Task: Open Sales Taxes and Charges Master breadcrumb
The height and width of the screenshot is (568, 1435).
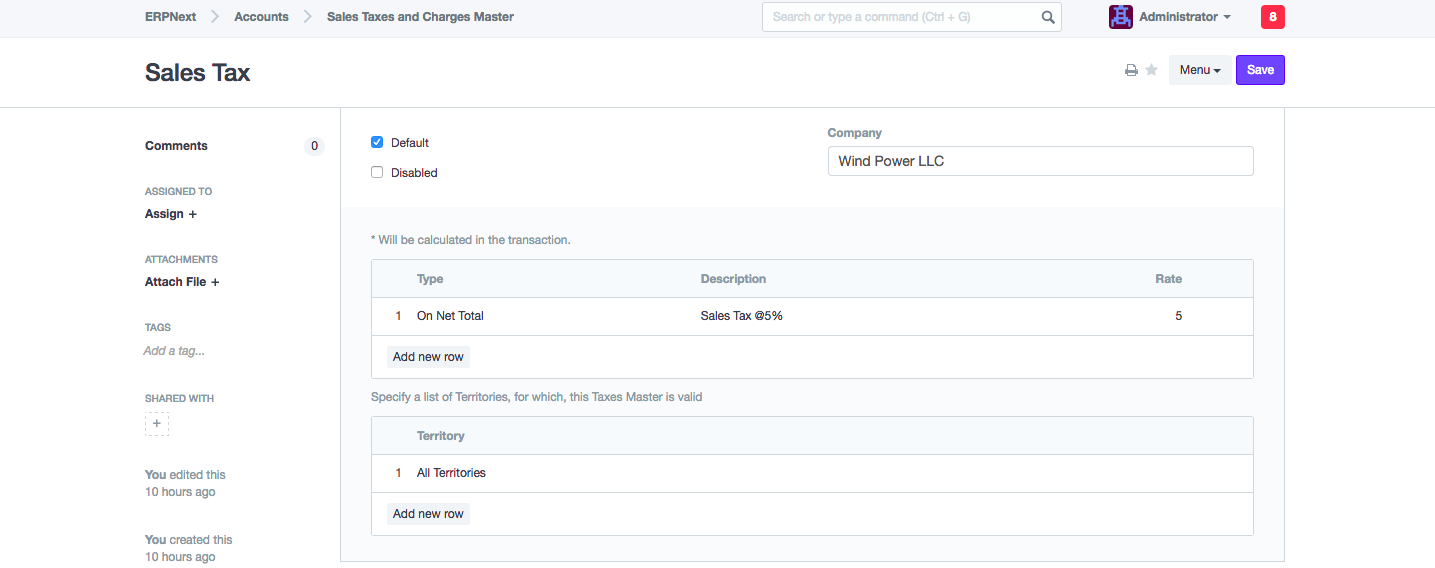Action: (x=420, y=17)
